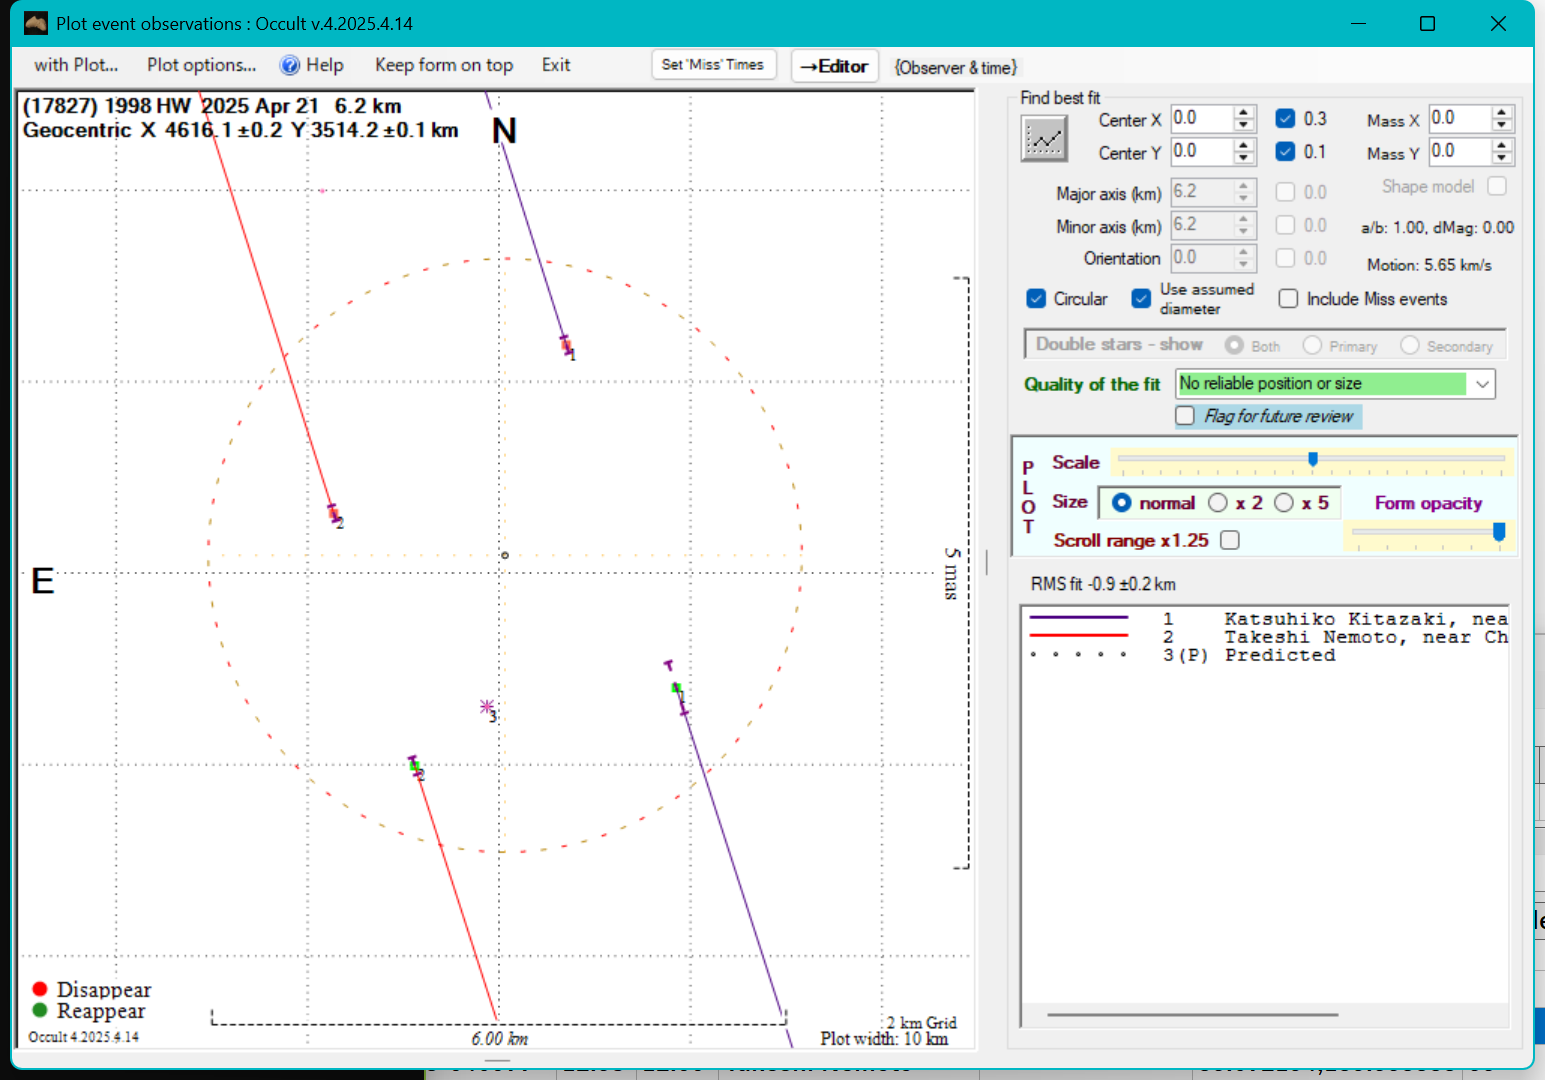Image resolution: width=1545 pixels, height=1080 pixels.
Task: Adjust the Form opacity slider
Action: (1498, 532)
